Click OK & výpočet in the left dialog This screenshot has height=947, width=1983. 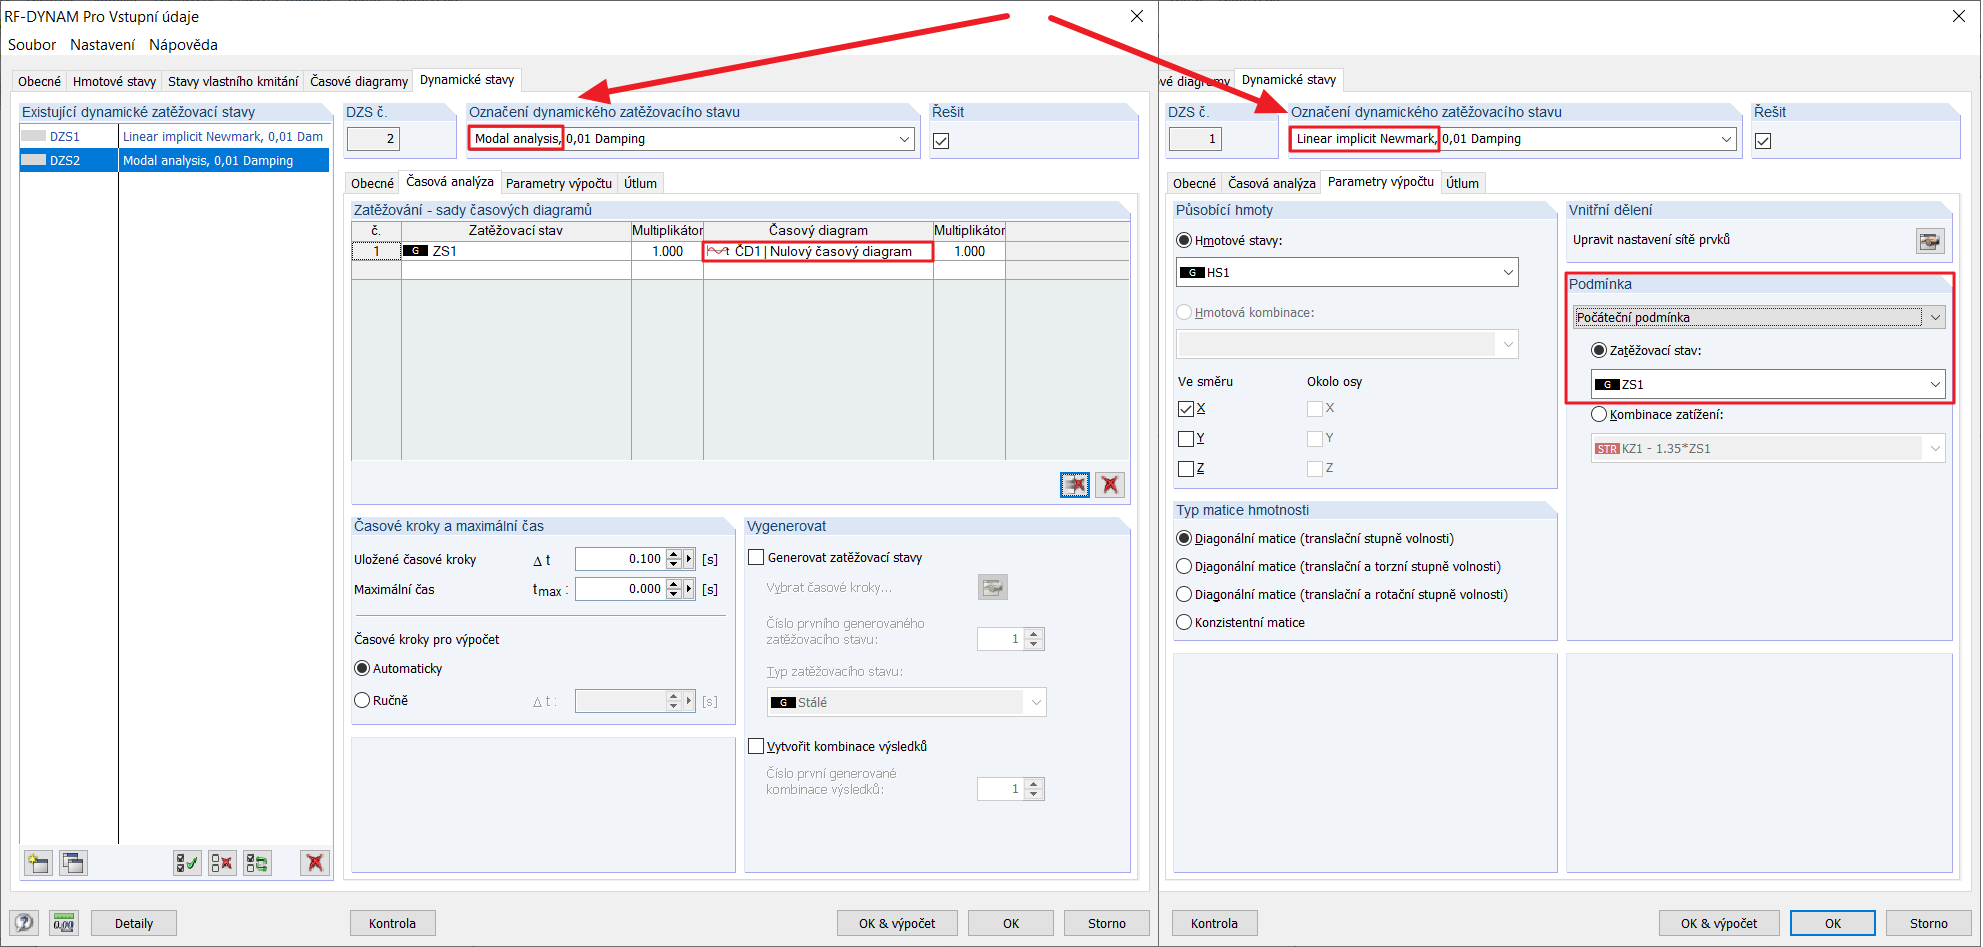tap(897, 923)
